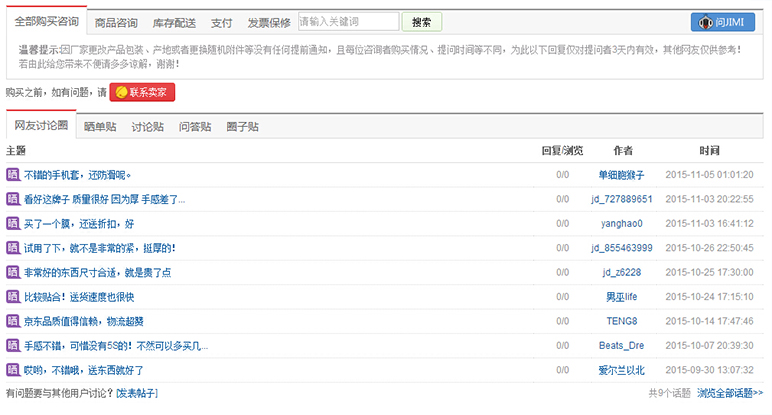Switch to the 商品咨询 tab
Screen dimensions: 772x415
pyautogui.click(x=116, y=23)
